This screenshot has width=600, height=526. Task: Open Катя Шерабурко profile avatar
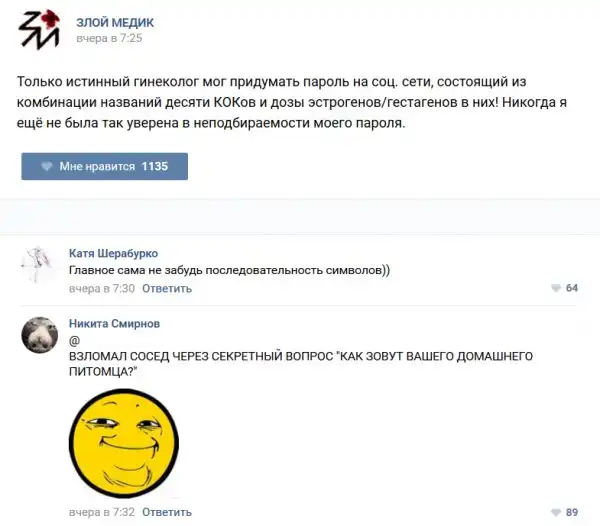tap(37, 264)
